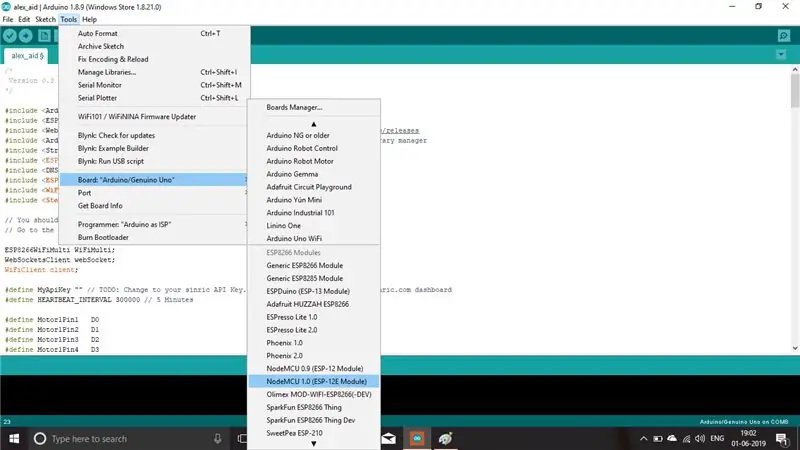
Task: Select Arduino Yún Mini board
Action: 314,199
